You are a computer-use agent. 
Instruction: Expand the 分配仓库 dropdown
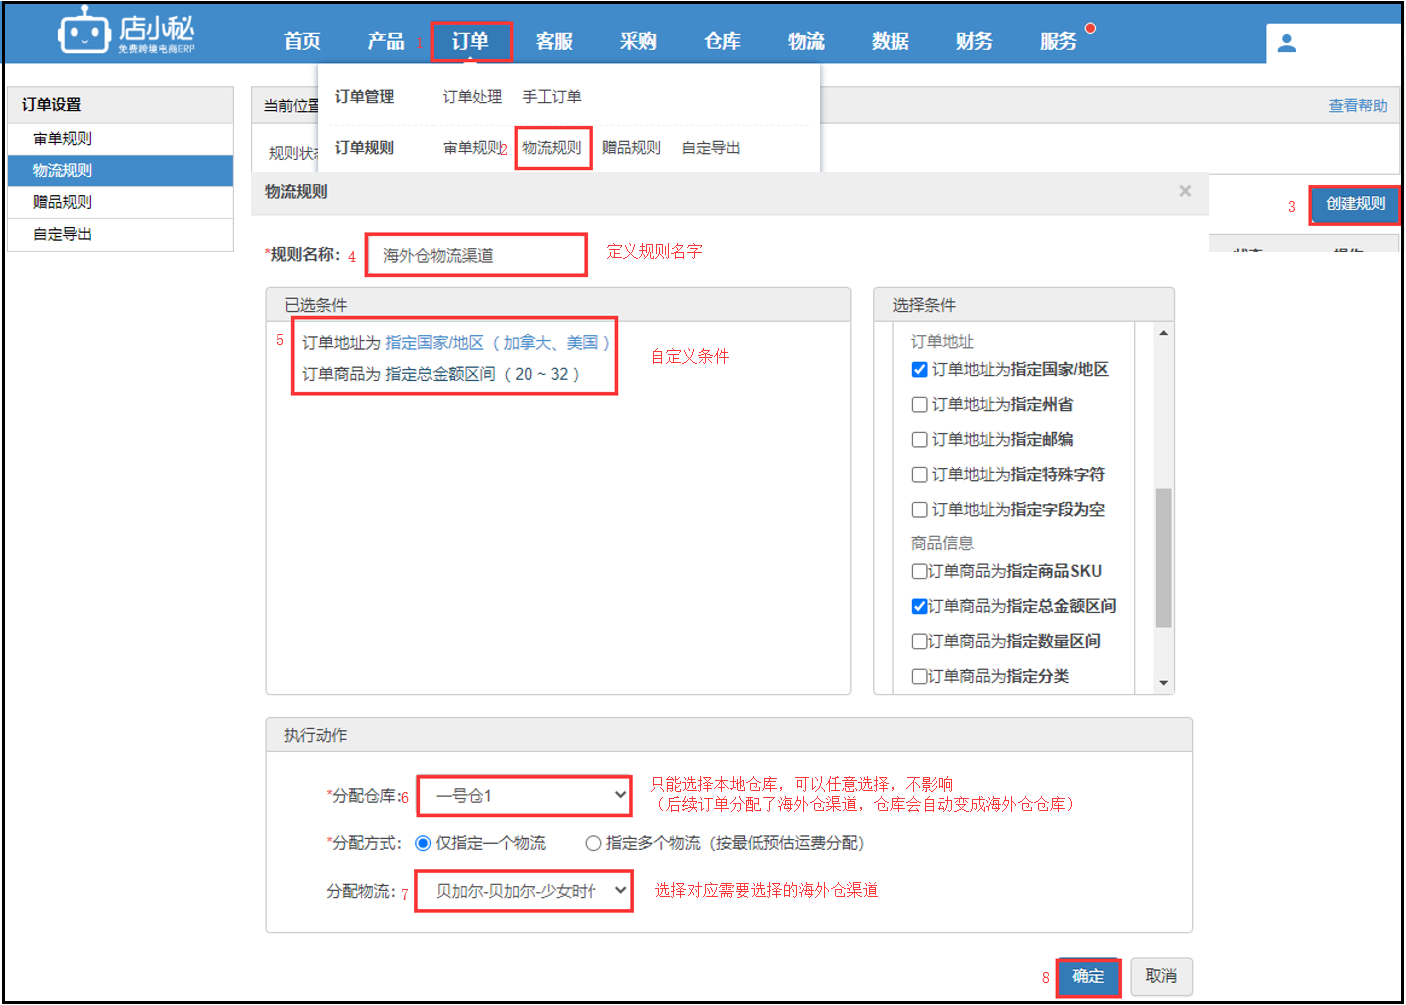tap(524, 796)
